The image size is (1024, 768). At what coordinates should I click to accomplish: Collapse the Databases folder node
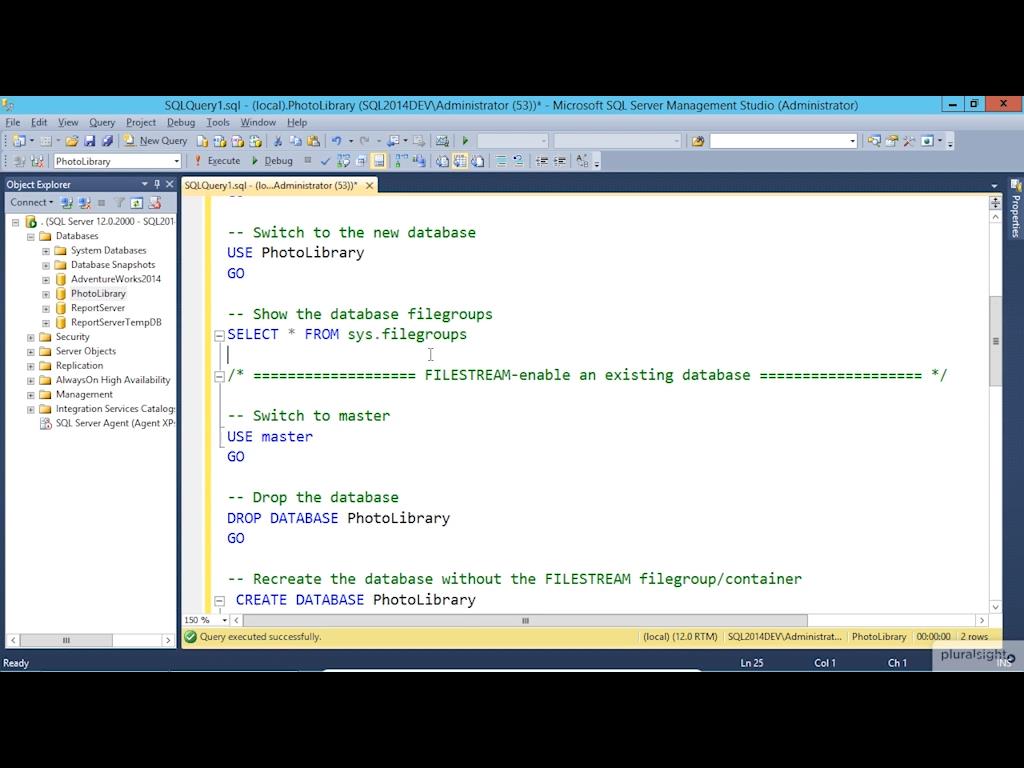[30, 236]
